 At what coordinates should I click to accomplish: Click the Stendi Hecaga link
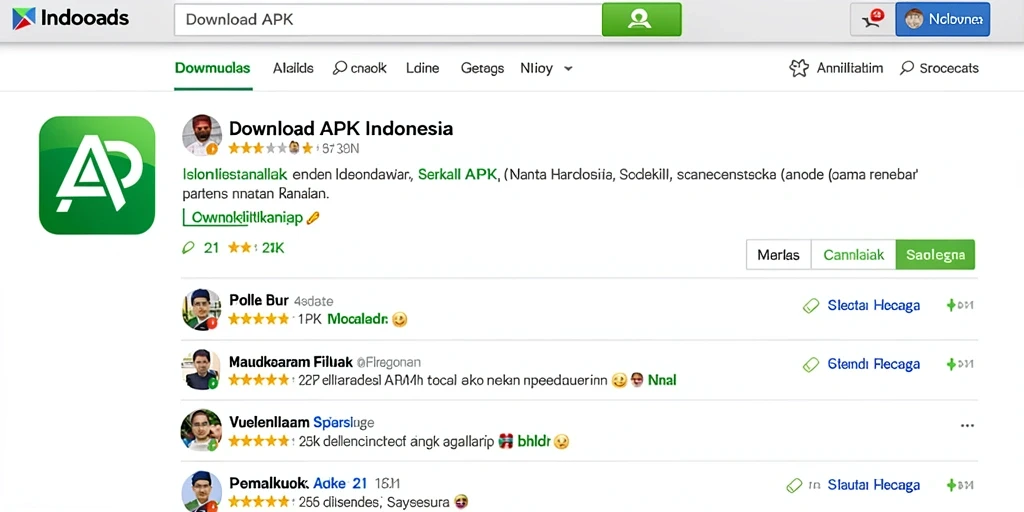coord(873,364)
